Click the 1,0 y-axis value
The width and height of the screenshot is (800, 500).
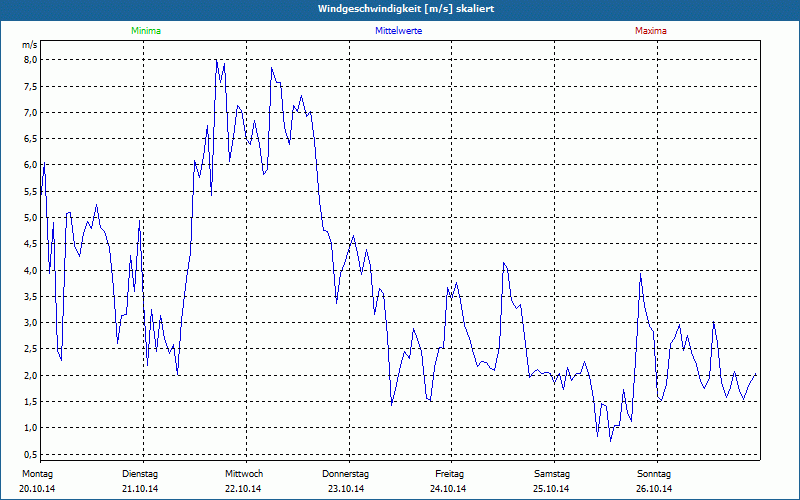coord(31,428)
